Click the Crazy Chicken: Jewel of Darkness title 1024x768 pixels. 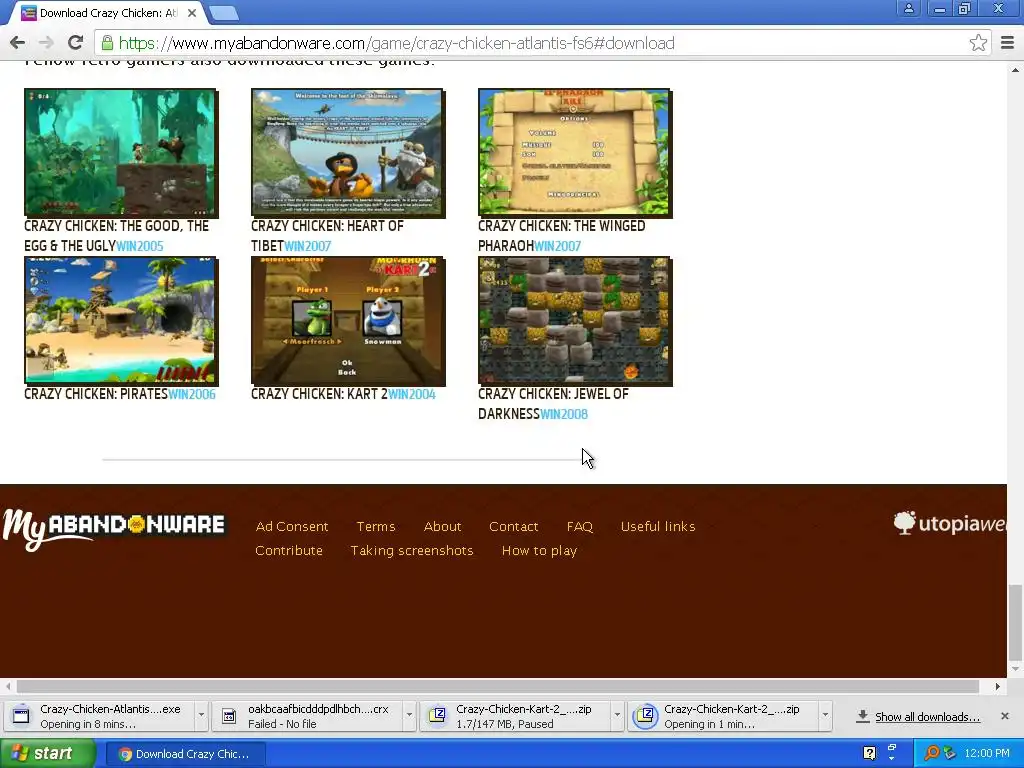pyautogui.click(x=553, y=404)
